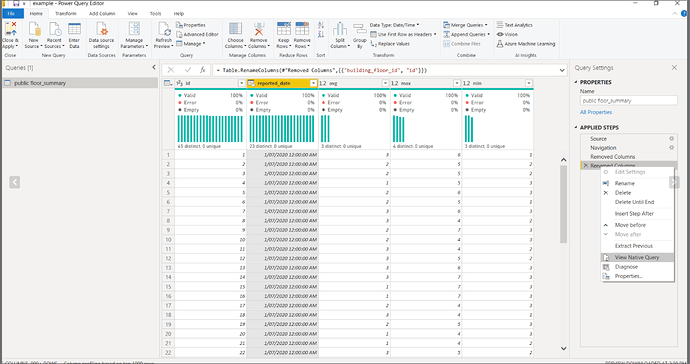Open Use First Row as Headers dropdown
690x364 pixels.
403,34
